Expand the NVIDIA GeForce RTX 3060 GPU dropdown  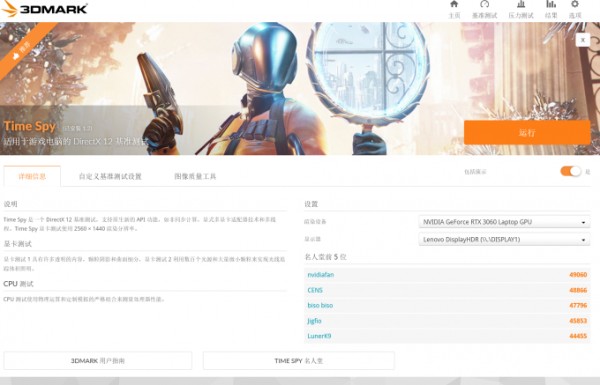pos(504,222)
